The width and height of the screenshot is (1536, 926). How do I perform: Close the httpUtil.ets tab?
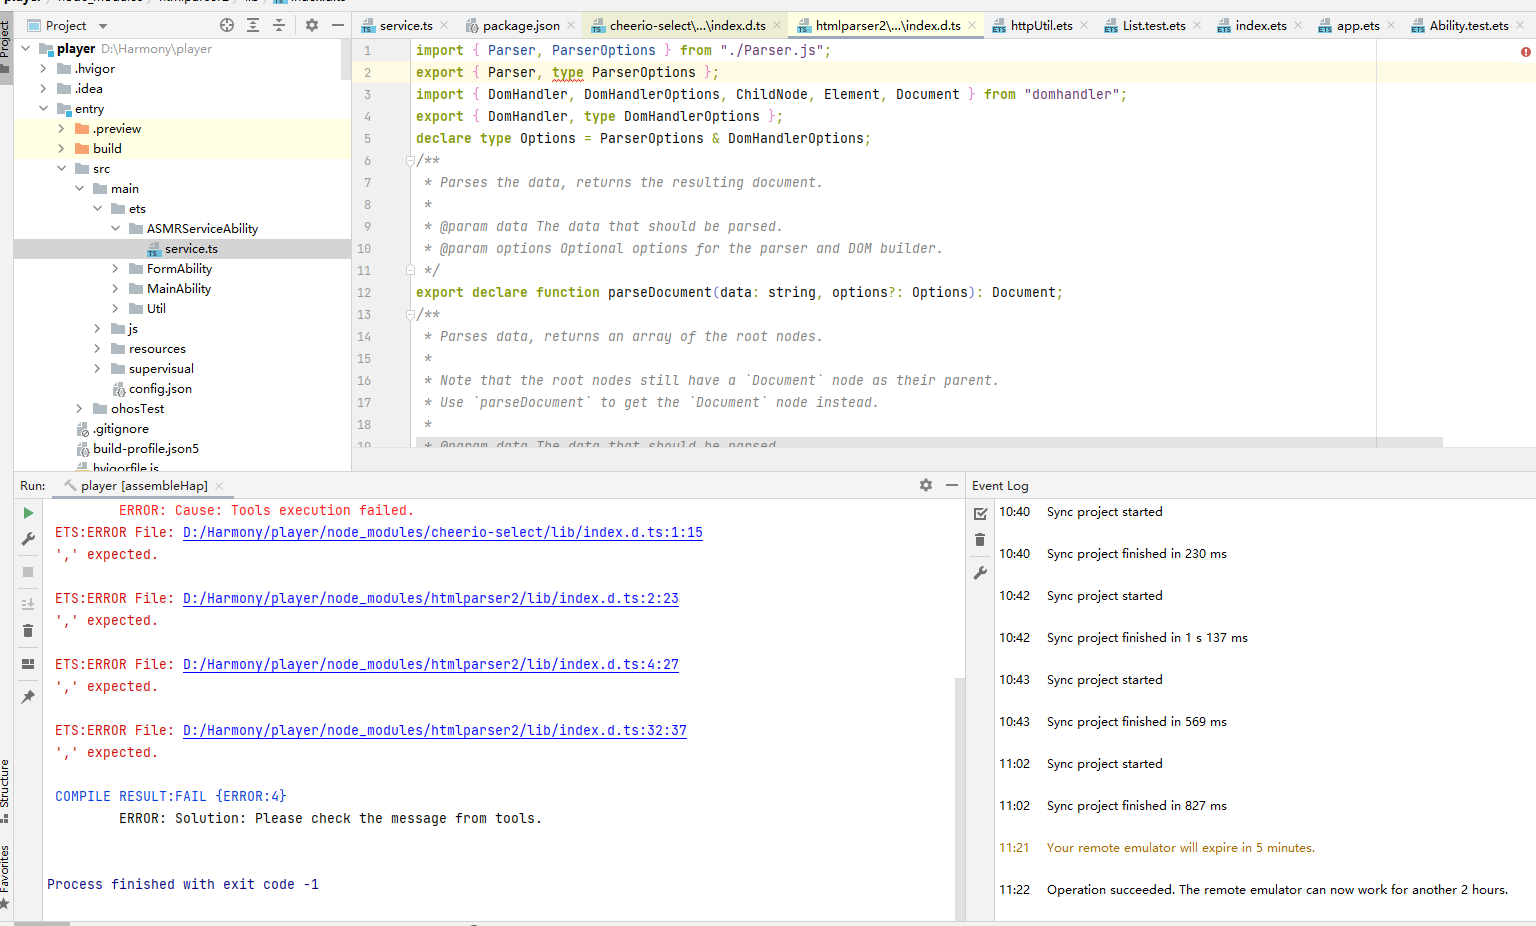click(1084, 26)
